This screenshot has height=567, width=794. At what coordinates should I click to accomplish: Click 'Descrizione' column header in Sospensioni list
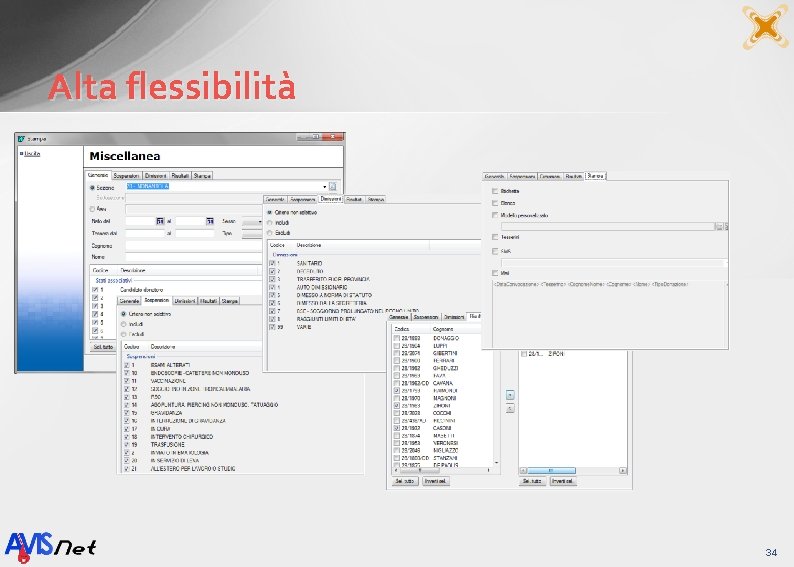click(x=163, y=347)
